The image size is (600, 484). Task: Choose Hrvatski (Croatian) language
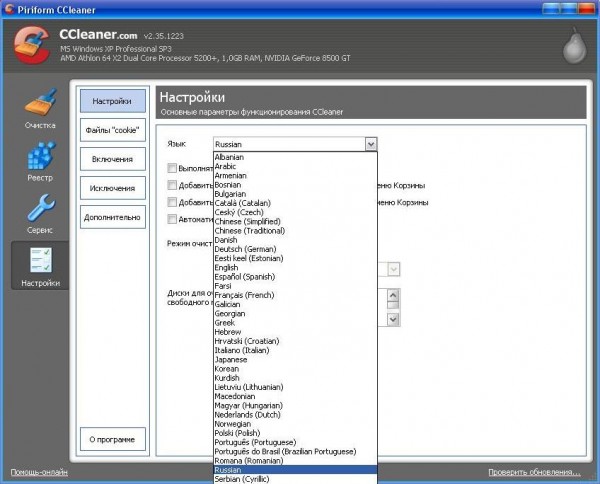295,341
